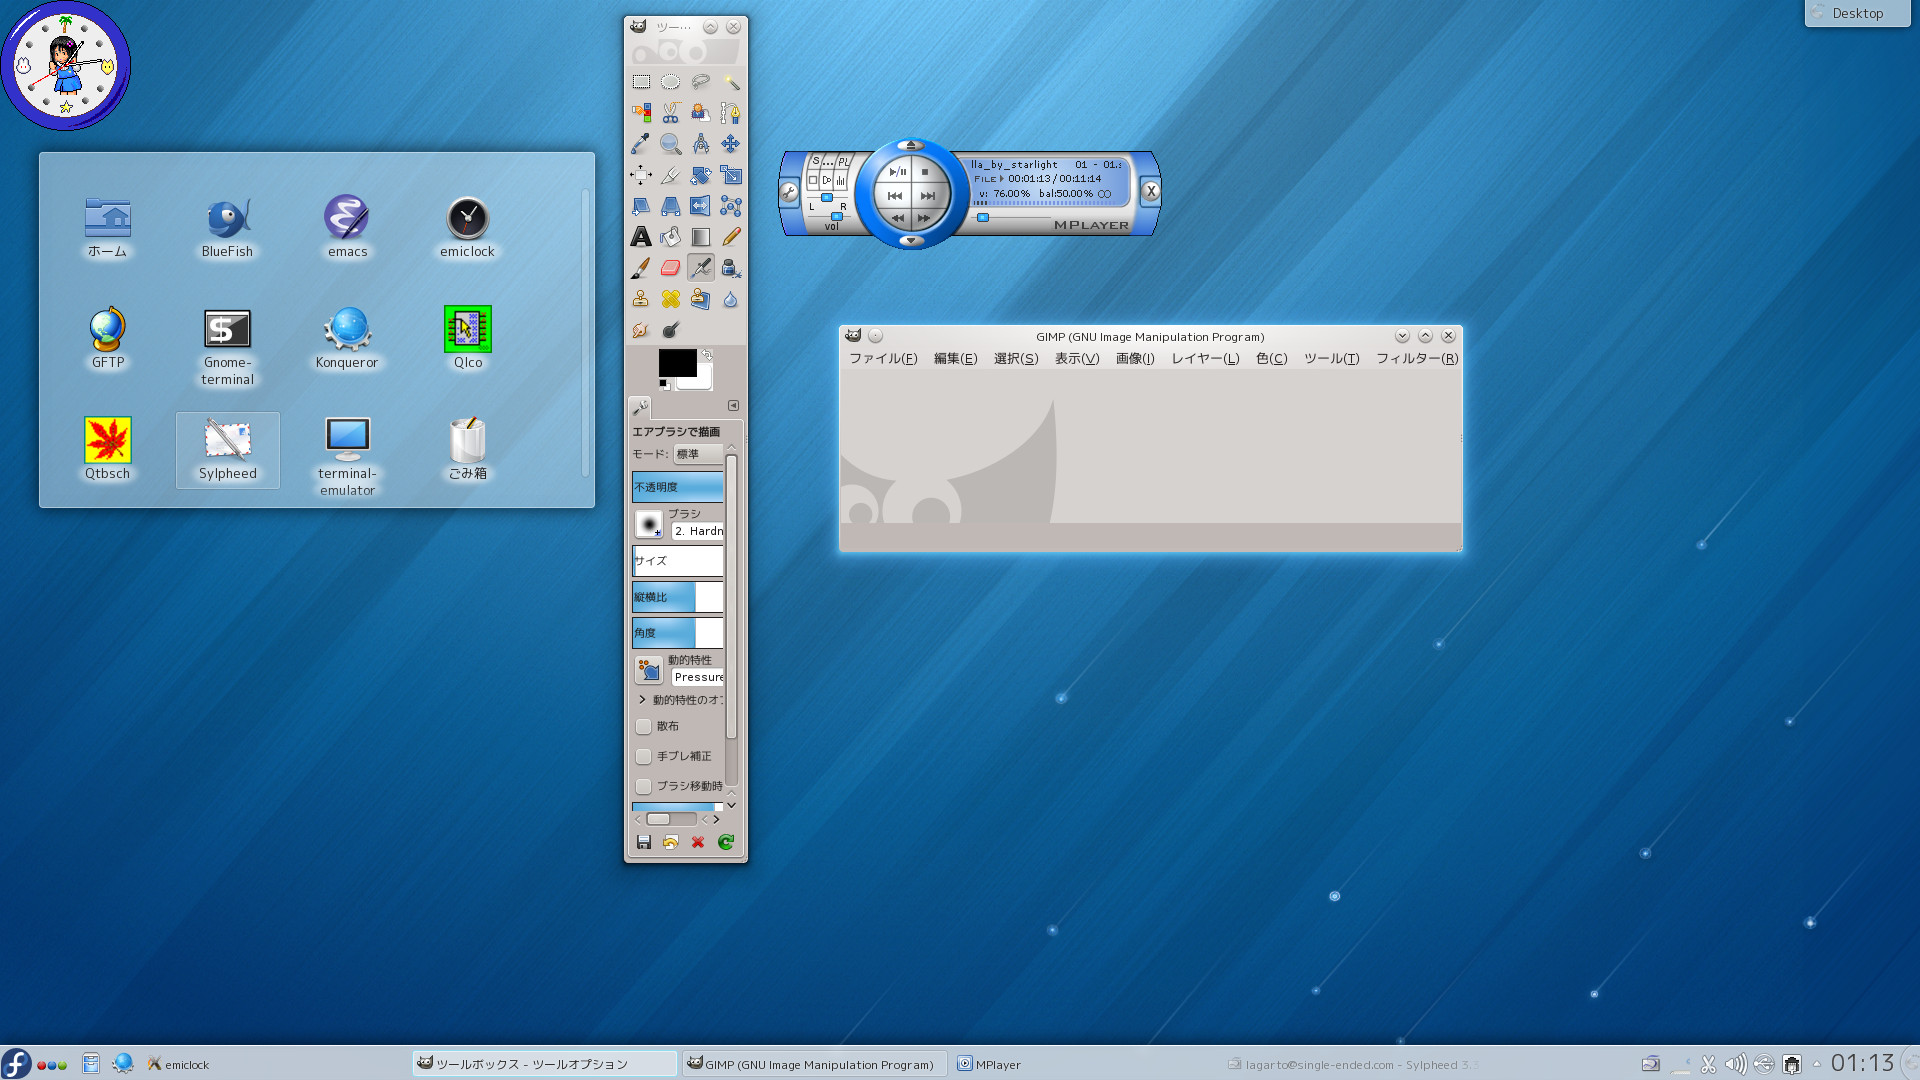The image size is (1920, 1080).
Task: Select the Paths tool in the toolbox
Action: (x=731, y=113)
